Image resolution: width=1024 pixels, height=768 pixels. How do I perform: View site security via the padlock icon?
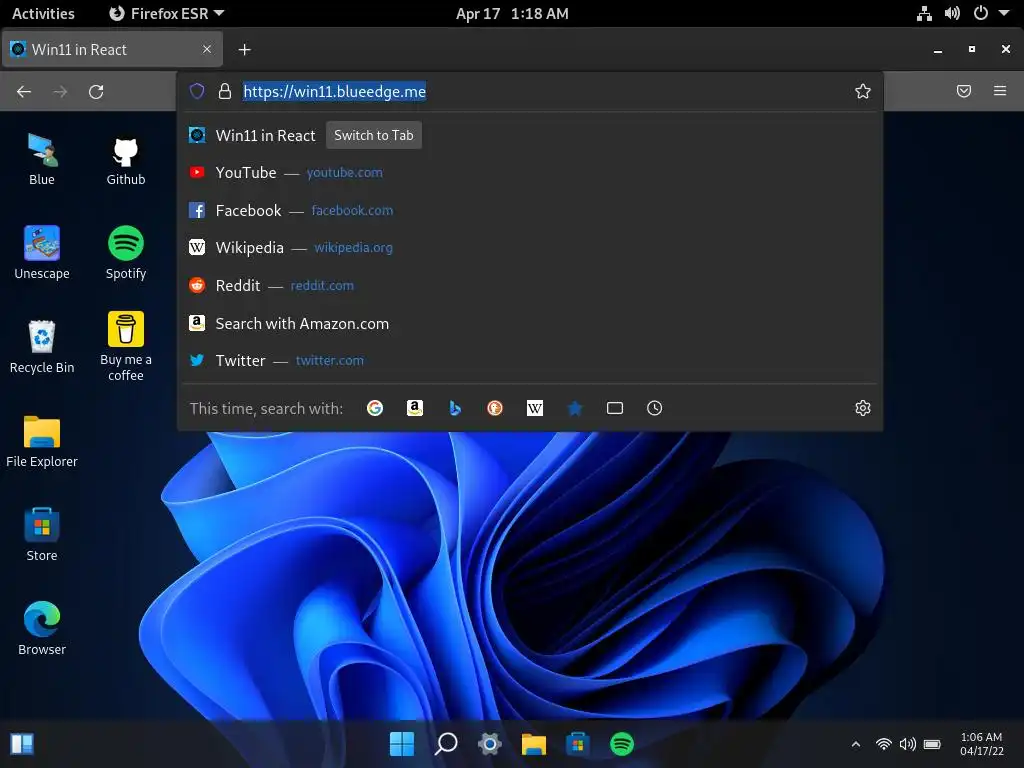click(x=225, y=91)
